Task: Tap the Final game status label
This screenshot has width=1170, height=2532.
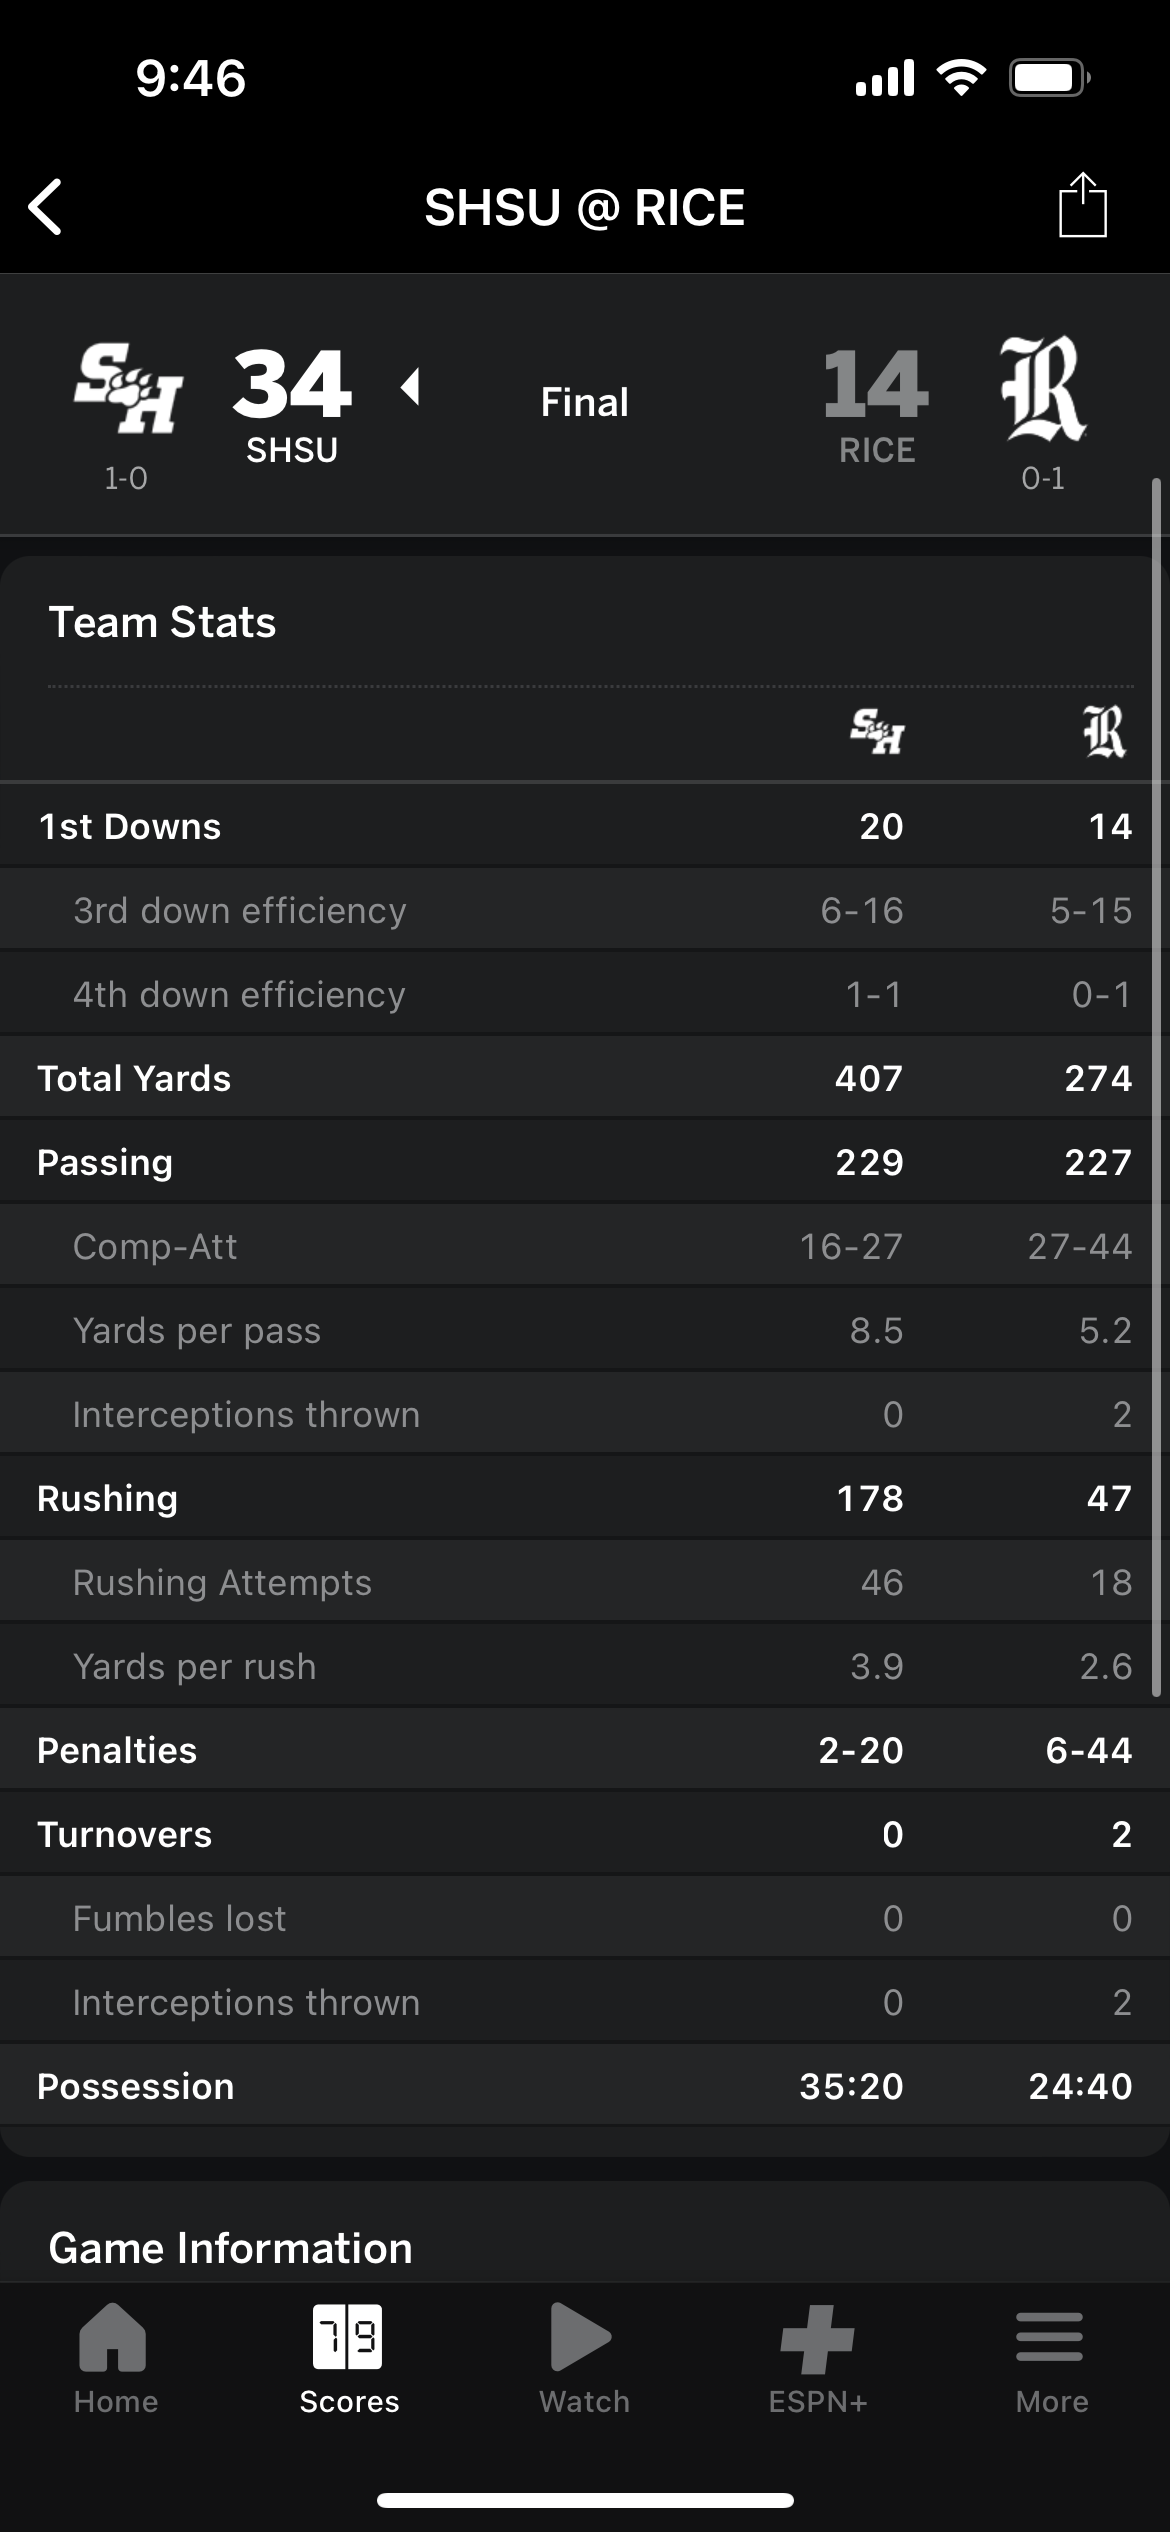Action: 584,402
